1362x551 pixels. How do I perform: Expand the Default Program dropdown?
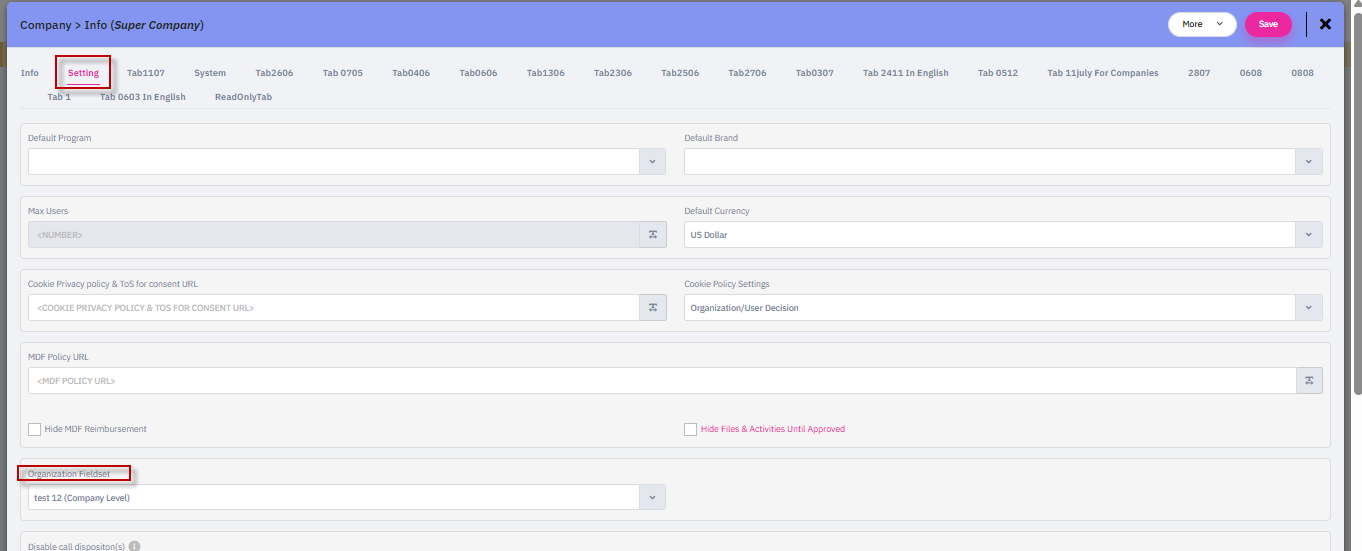pyautogui.click(x=652, y=161)
